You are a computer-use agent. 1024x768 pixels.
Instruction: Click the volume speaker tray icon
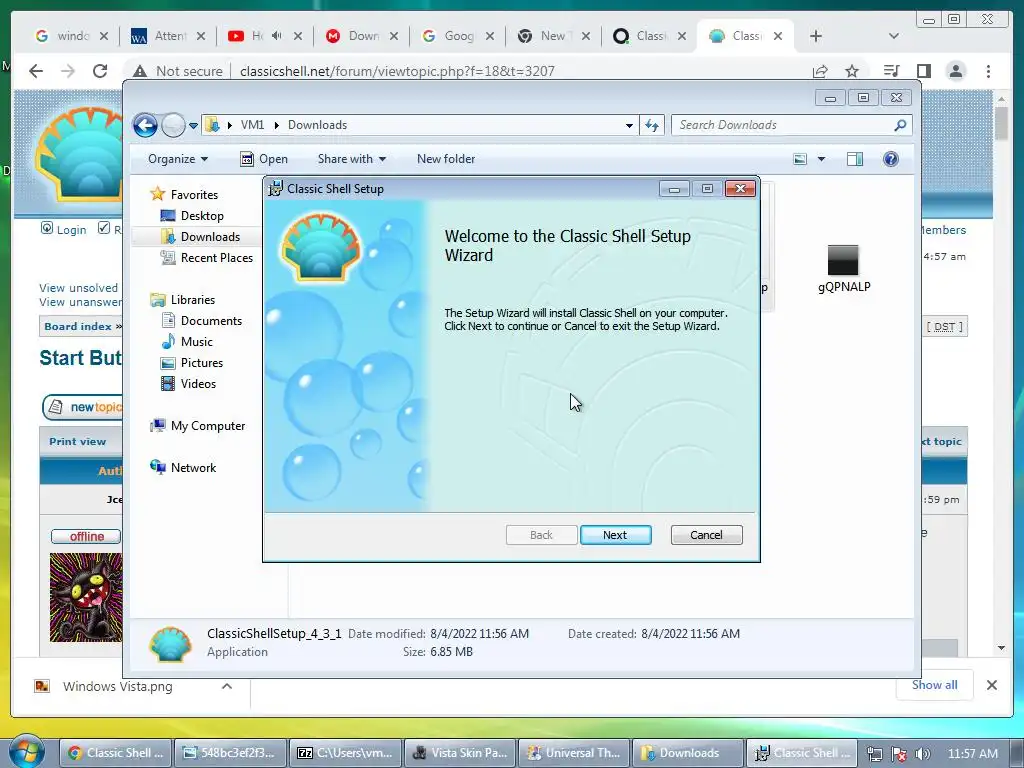[922, 754]
